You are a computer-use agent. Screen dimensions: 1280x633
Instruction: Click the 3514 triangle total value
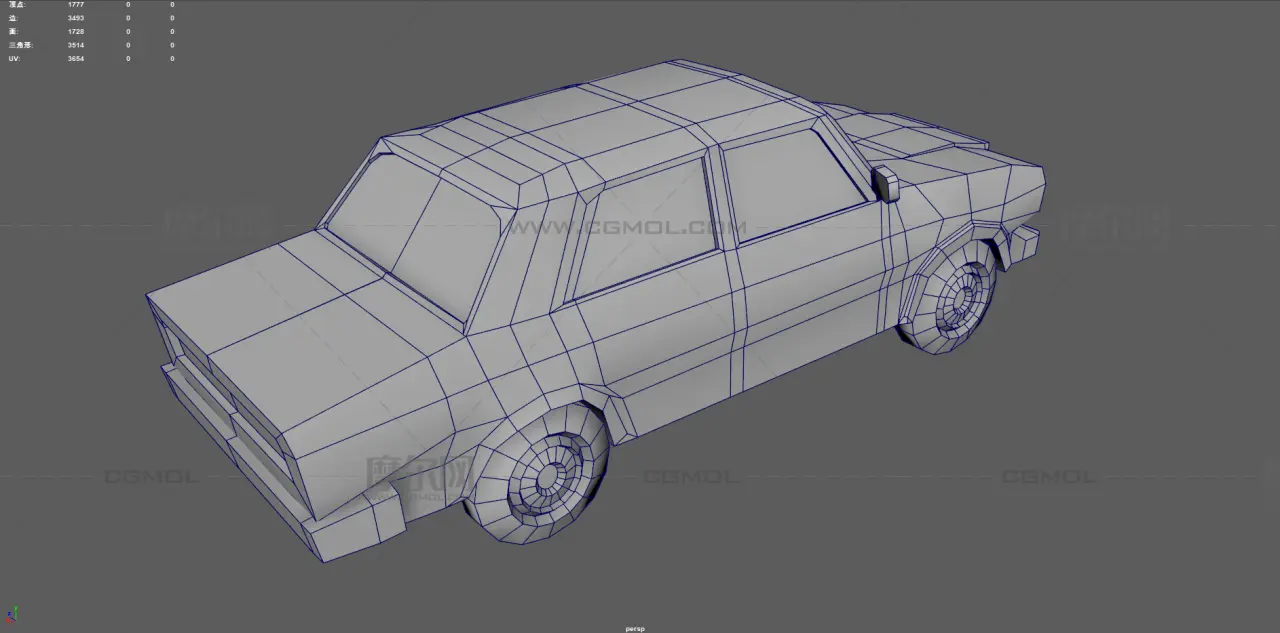pos(76,45)
